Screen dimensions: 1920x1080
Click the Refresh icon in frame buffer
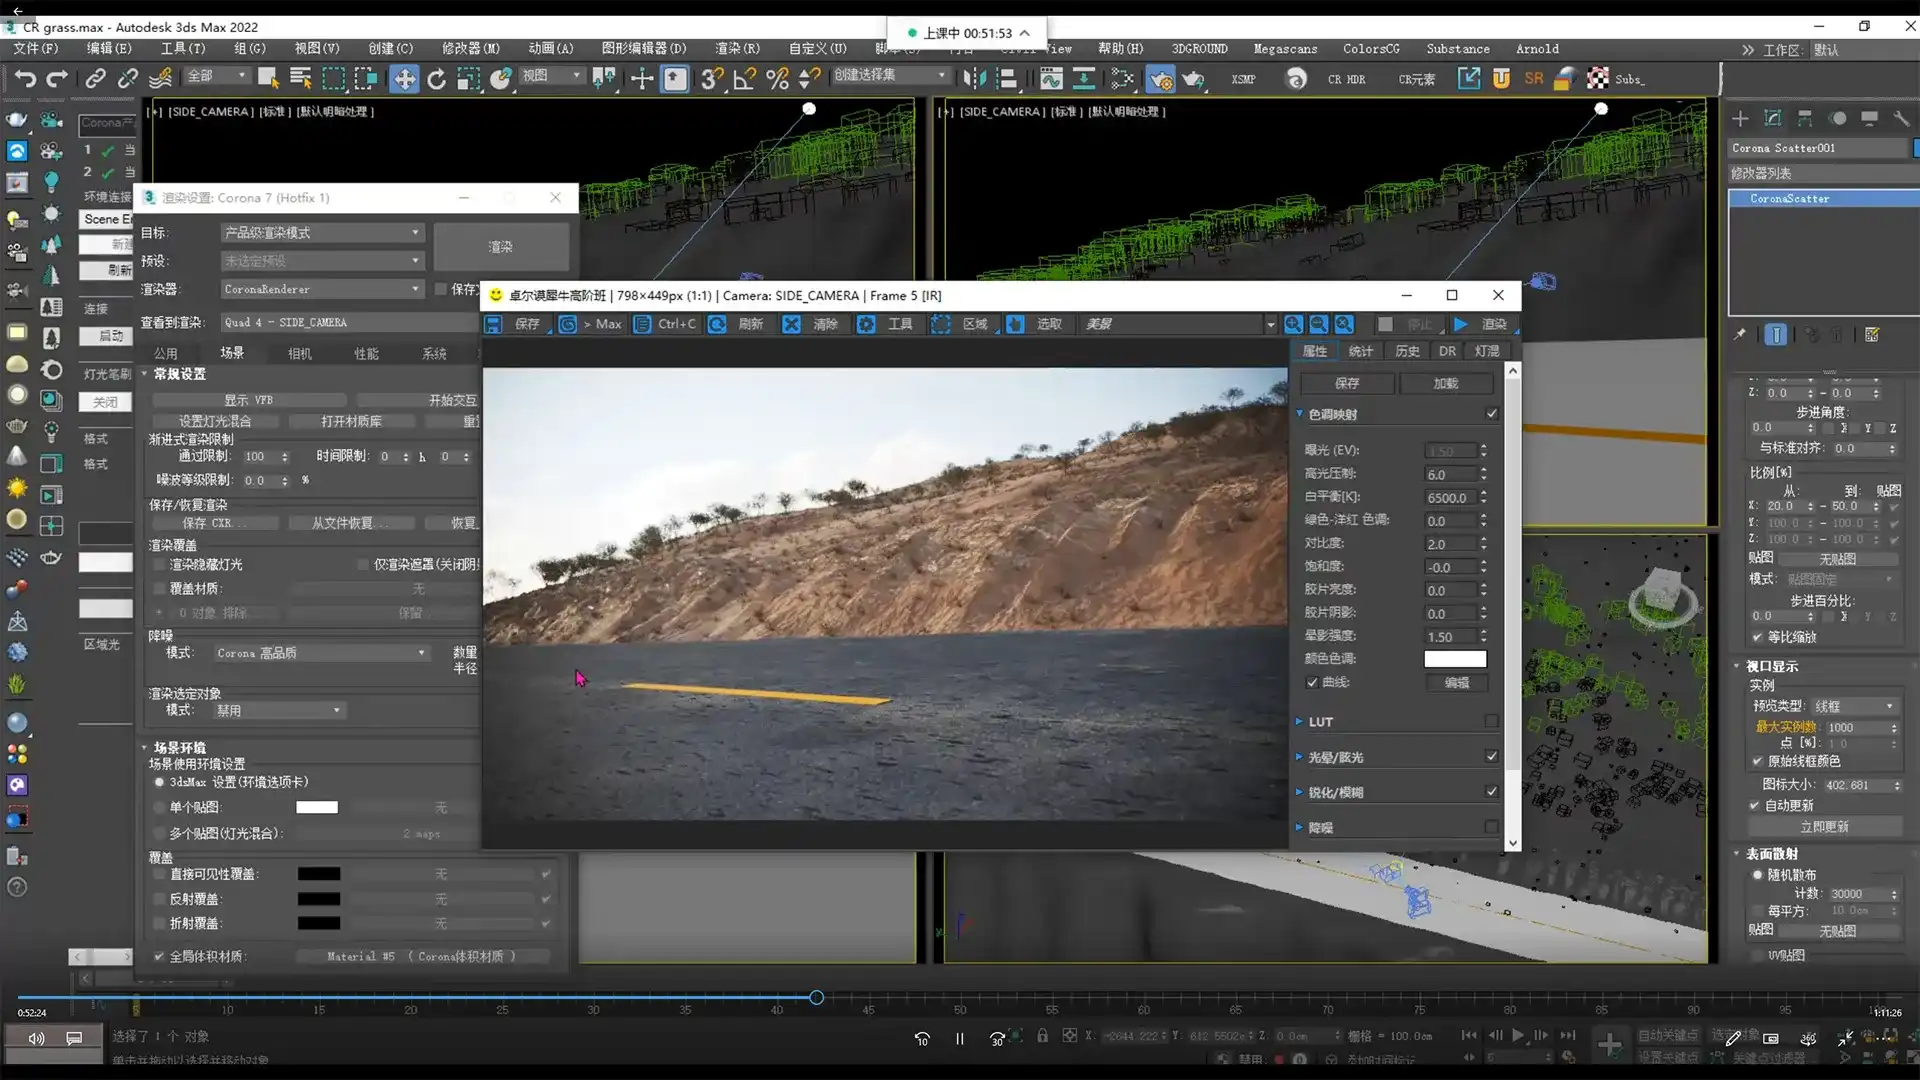(717, 324)
